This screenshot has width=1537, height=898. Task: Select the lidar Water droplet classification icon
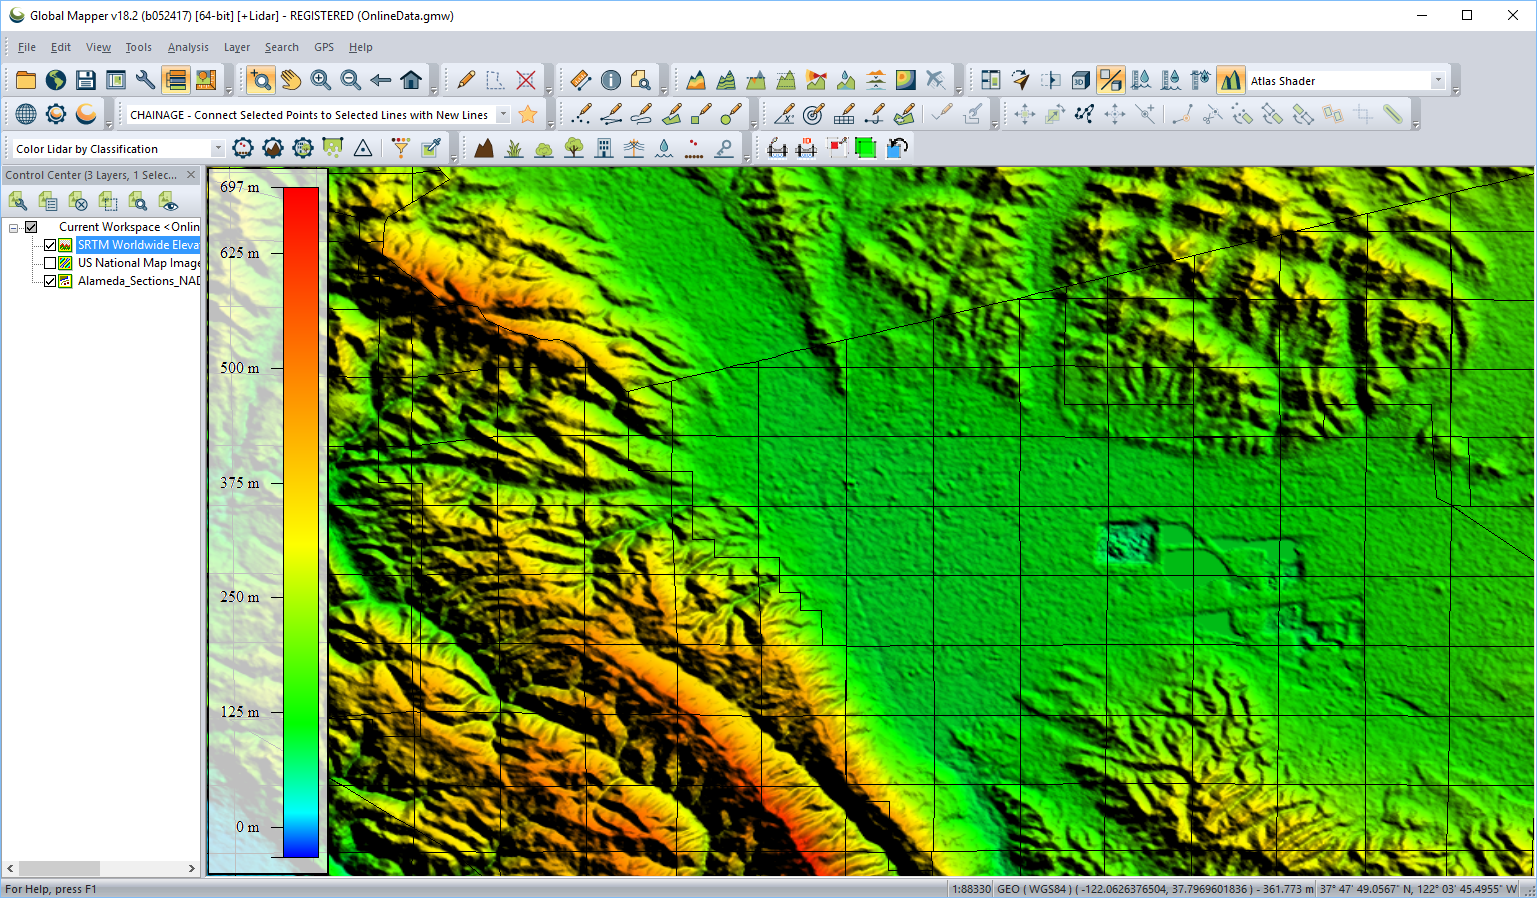664,149
